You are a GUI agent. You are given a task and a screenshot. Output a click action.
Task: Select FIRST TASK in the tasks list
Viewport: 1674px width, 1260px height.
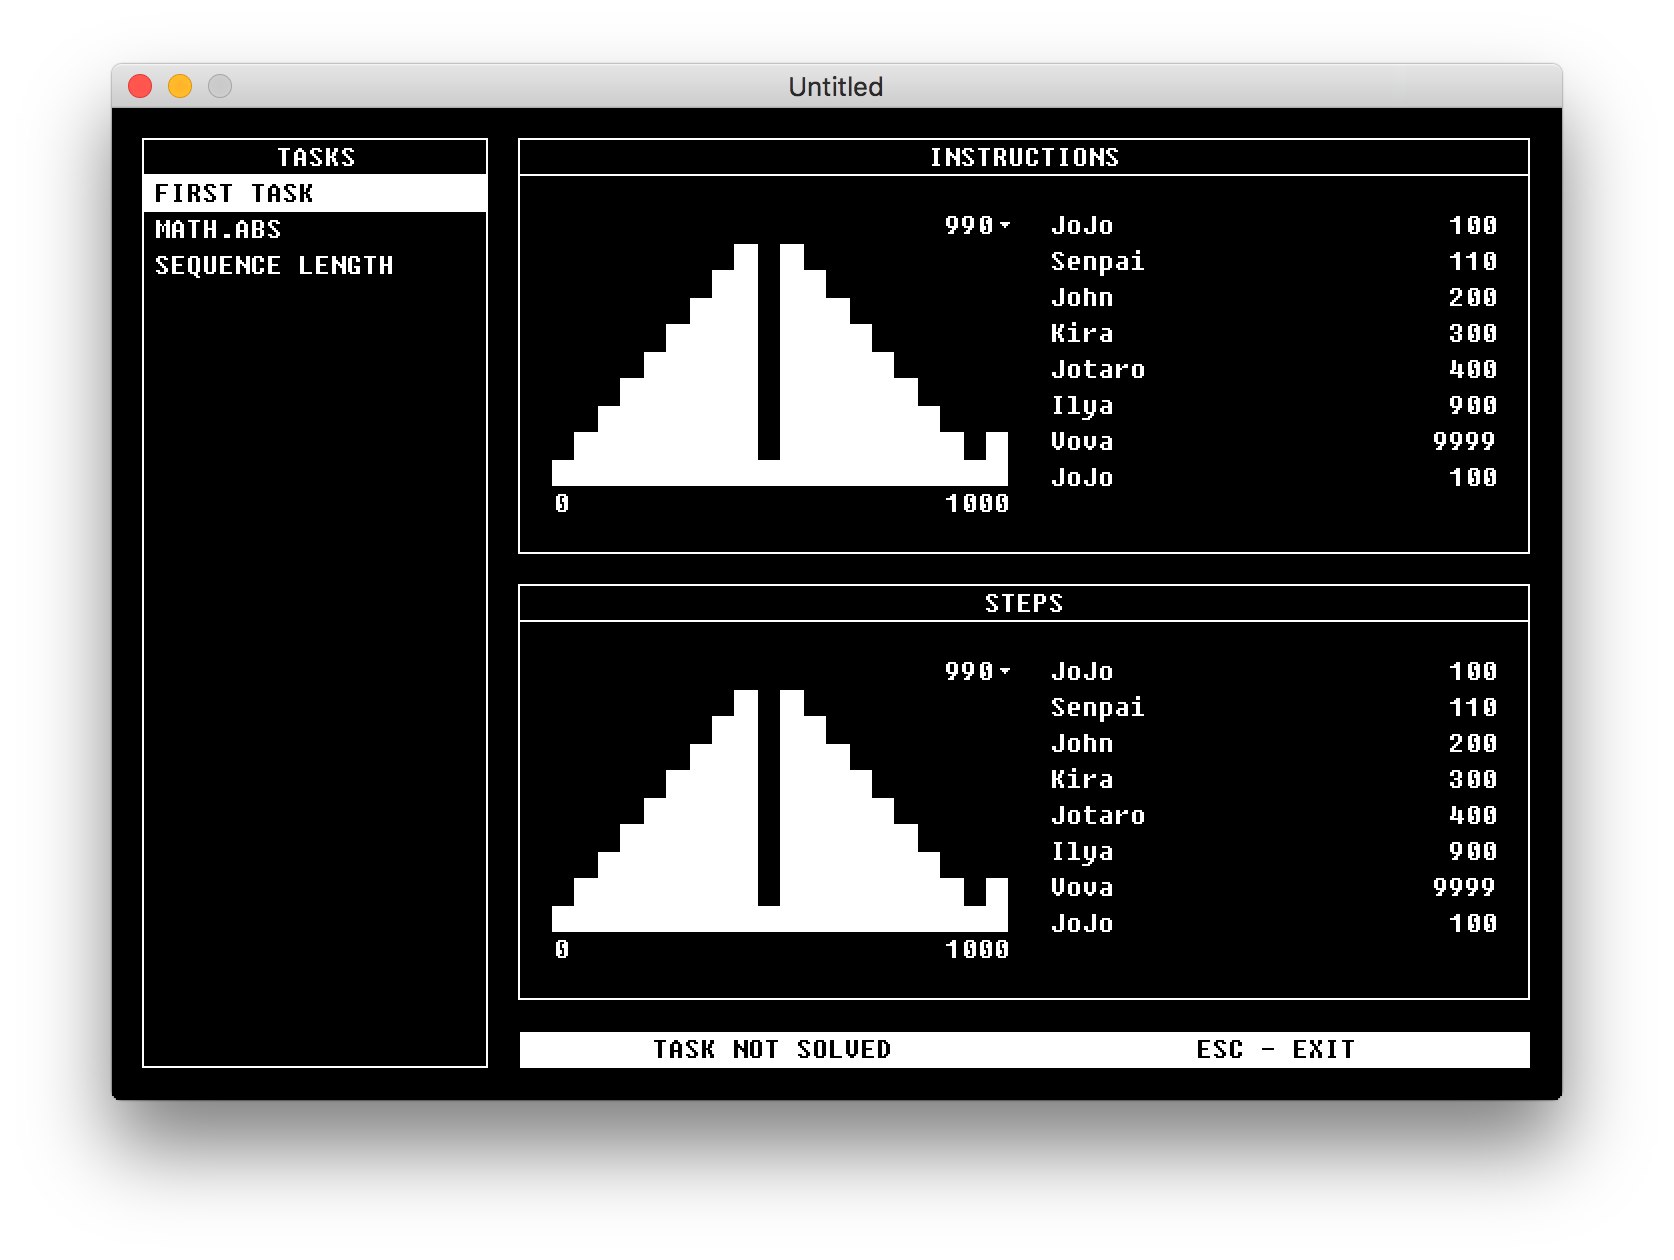315,193
